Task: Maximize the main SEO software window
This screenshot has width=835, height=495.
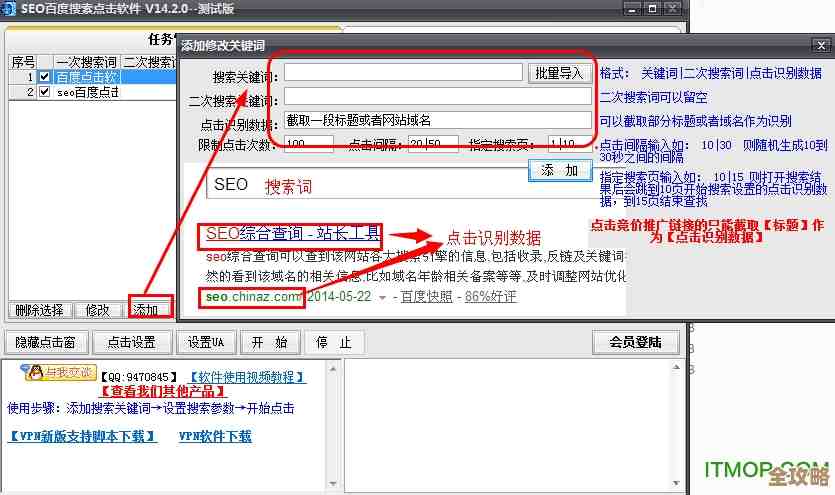Action: (652, 9)
